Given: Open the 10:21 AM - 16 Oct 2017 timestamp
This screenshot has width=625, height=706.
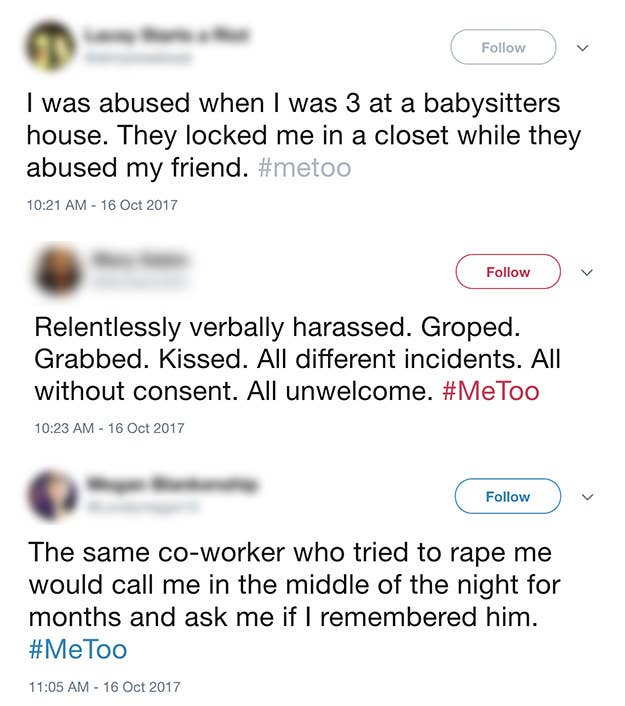Looking at the screenshot, I should point(102,205).
